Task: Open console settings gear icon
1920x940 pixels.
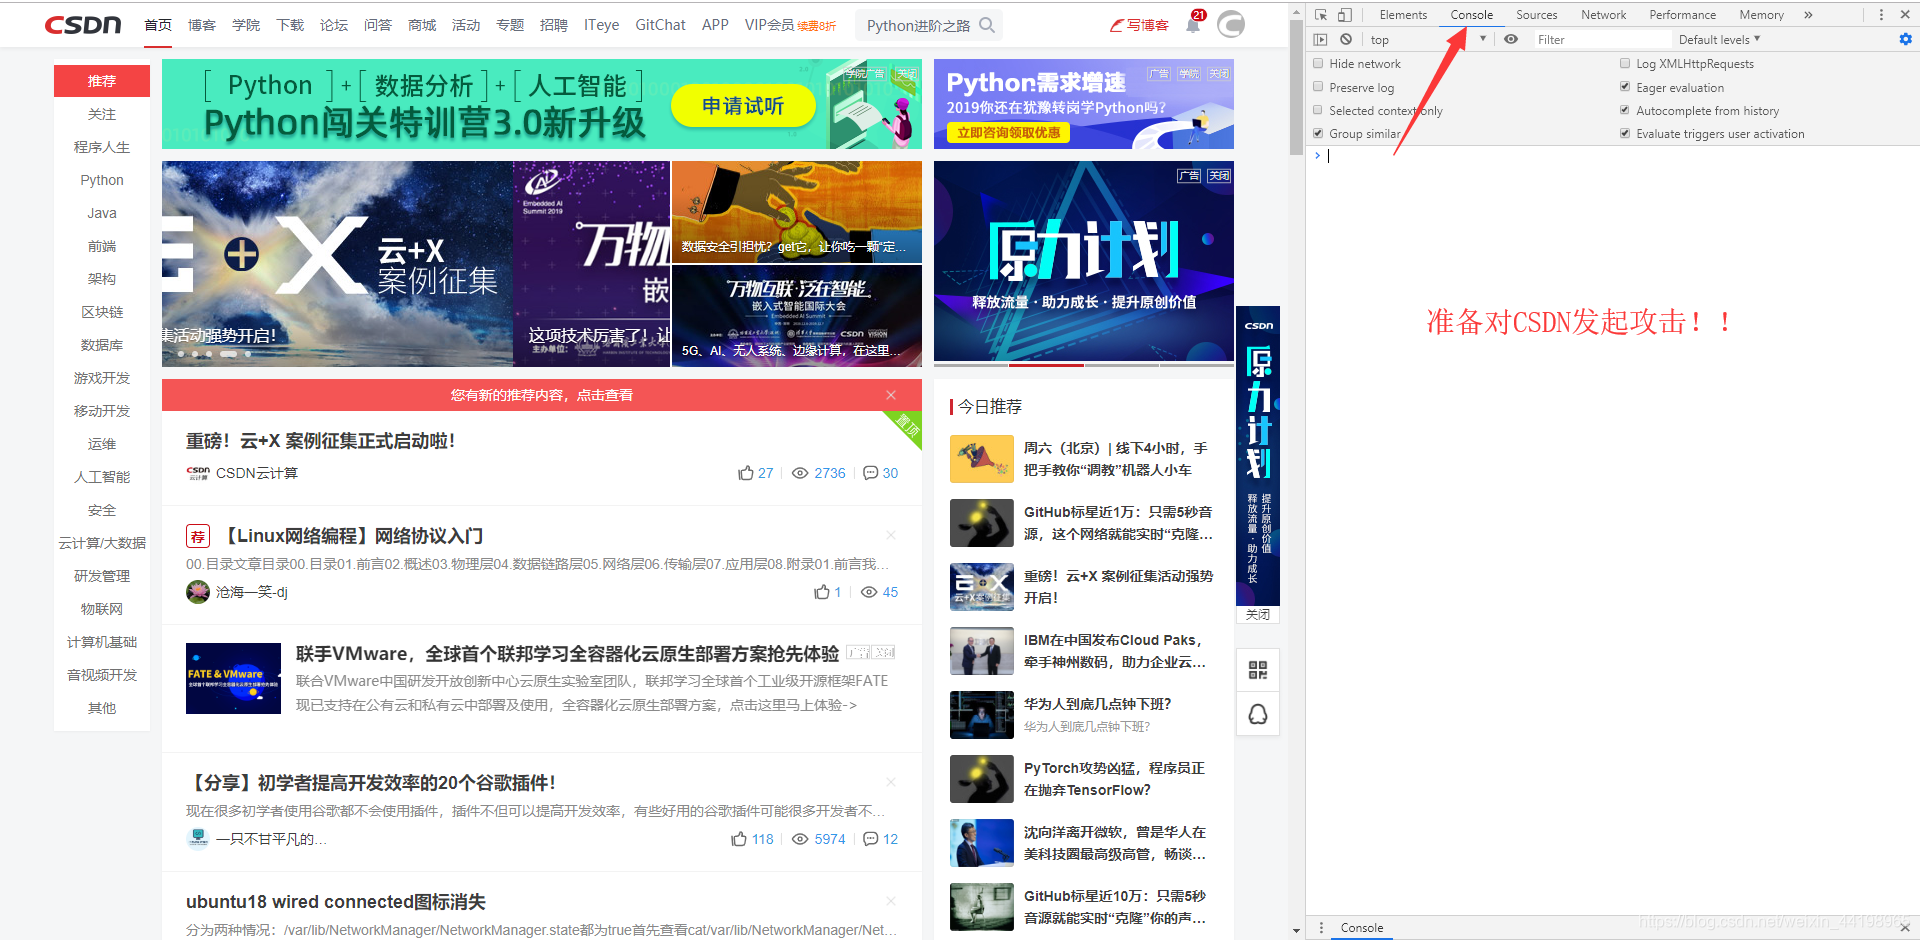Action: [1905, 39]
